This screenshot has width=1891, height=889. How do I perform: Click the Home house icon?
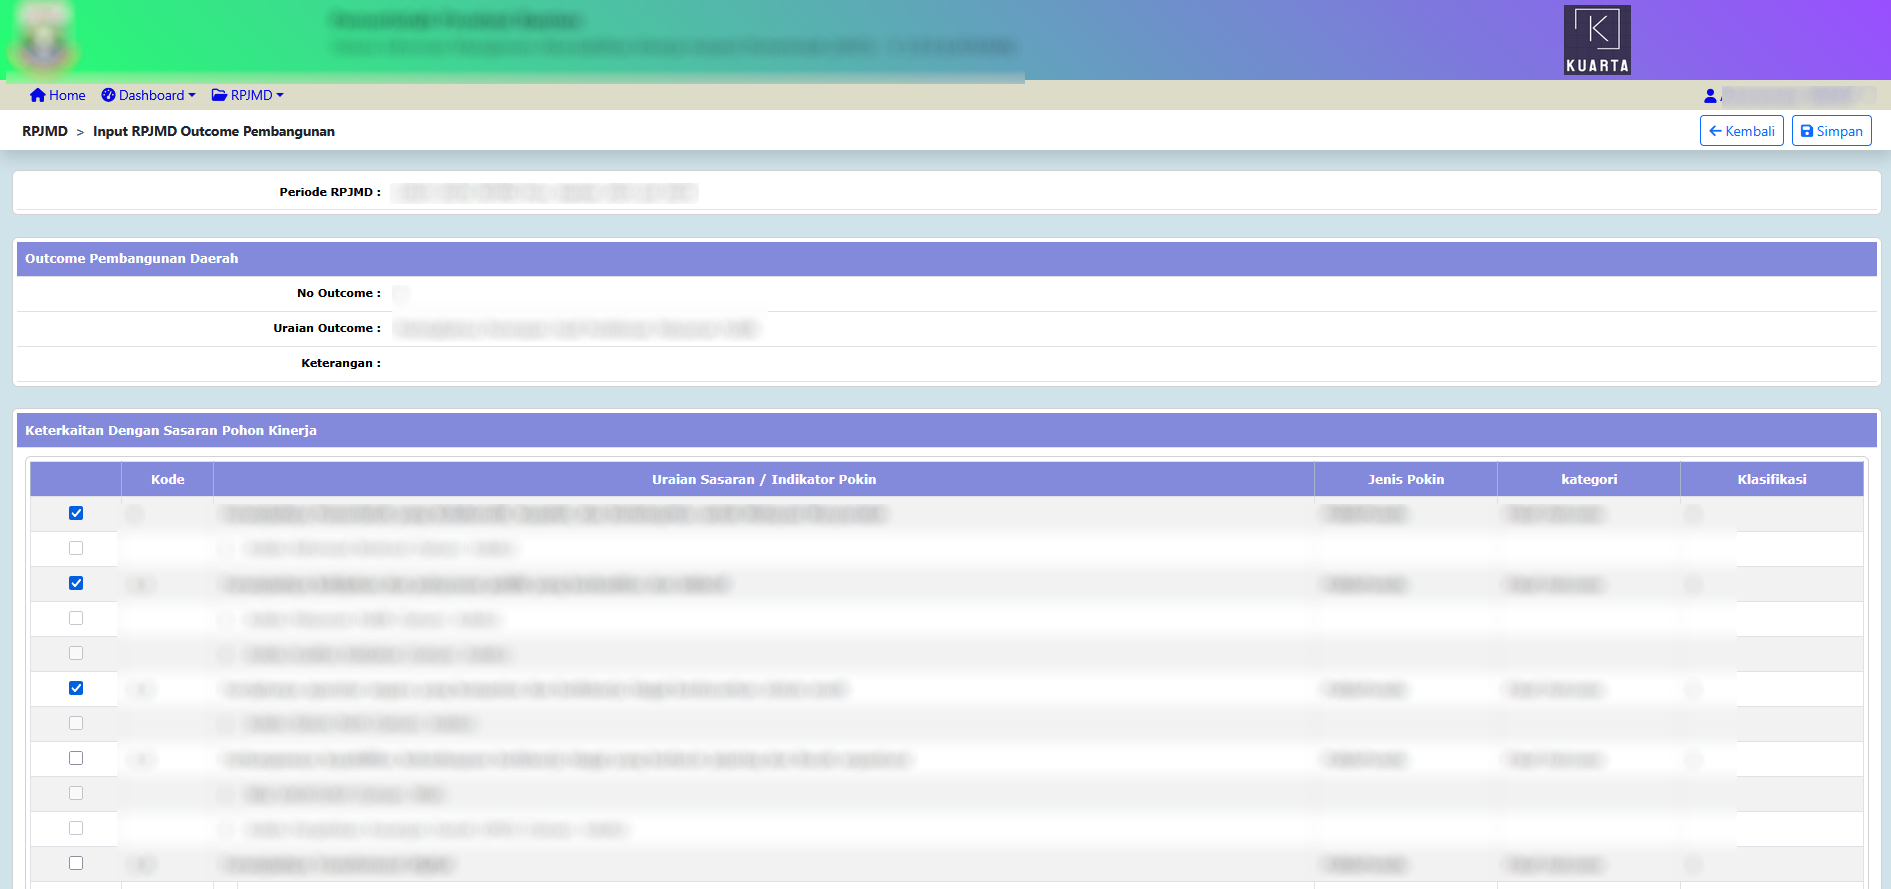(38, 95)
